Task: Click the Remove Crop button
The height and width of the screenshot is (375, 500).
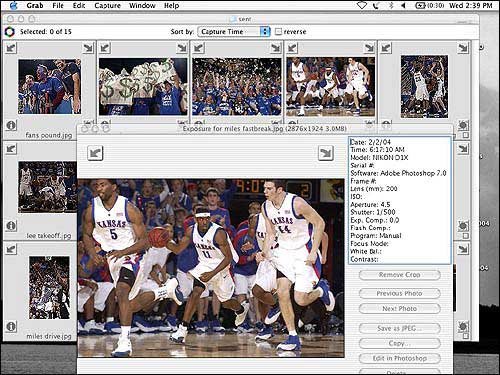Action: [x=399, y=275]
